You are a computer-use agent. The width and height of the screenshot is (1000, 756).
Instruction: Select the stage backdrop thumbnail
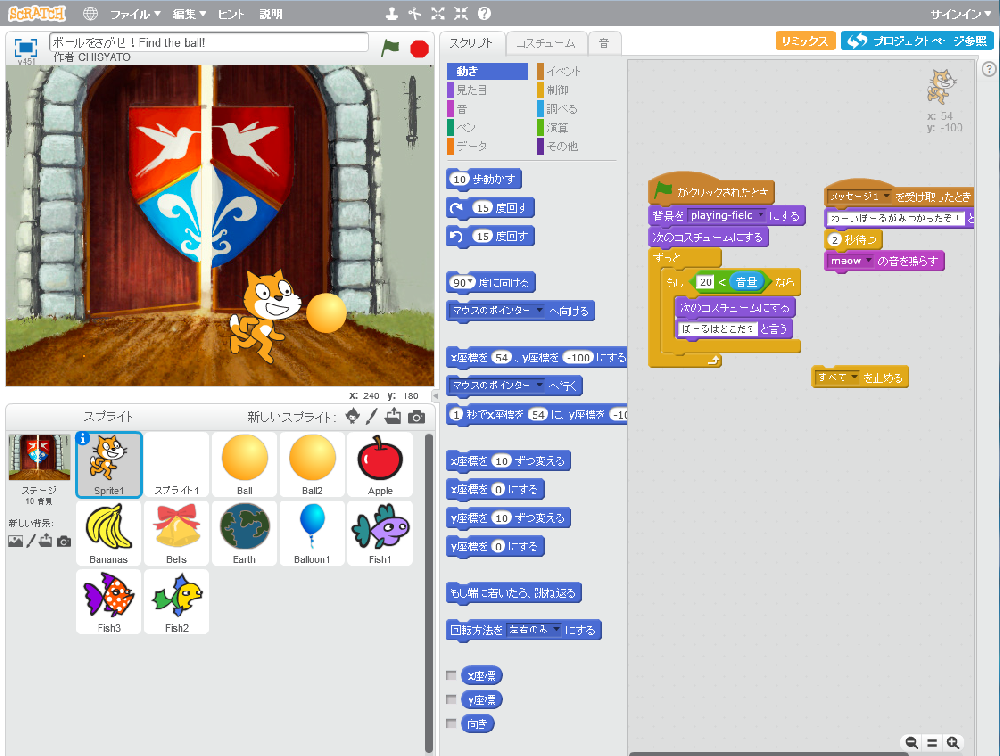40,457
